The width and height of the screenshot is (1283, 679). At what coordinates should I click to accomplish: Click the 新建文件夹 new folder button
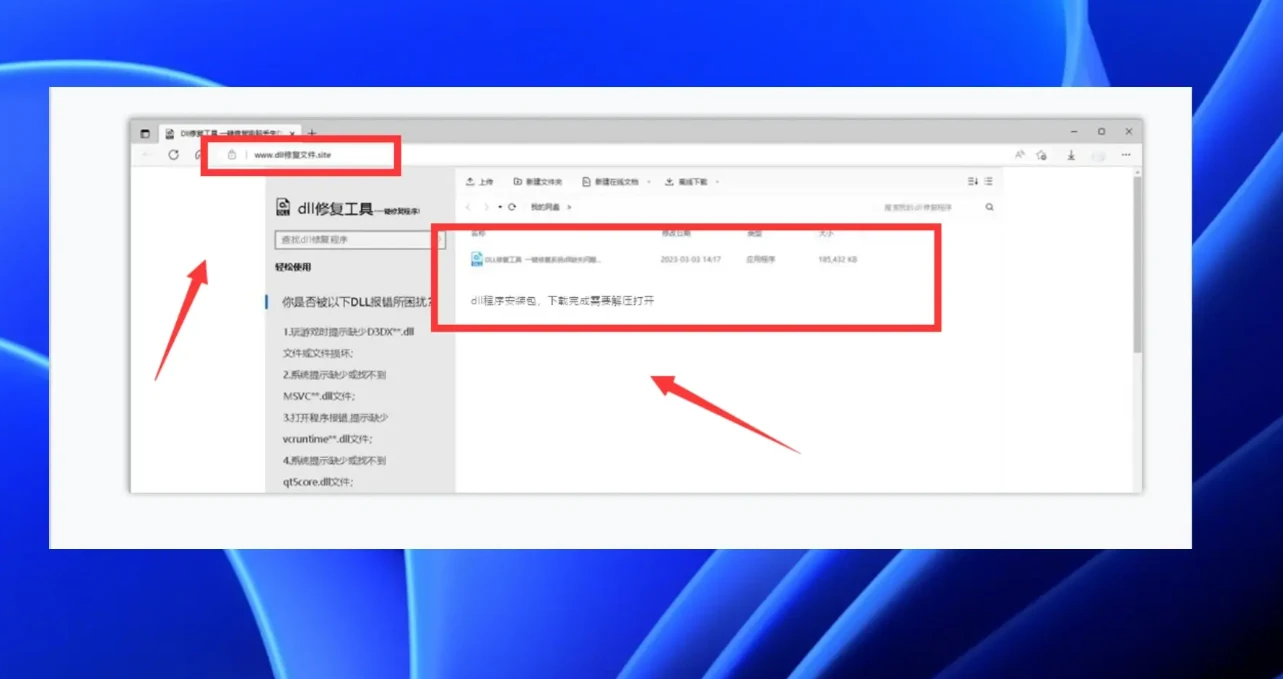538,182
